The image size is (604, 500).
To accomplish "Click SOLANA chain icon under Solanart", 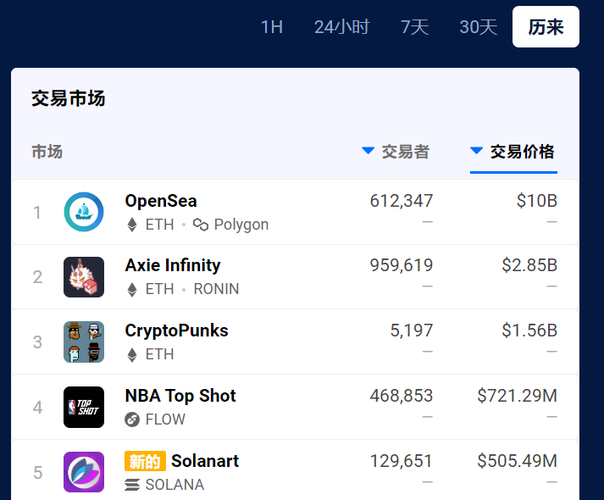I will click(x=132, y=485).
